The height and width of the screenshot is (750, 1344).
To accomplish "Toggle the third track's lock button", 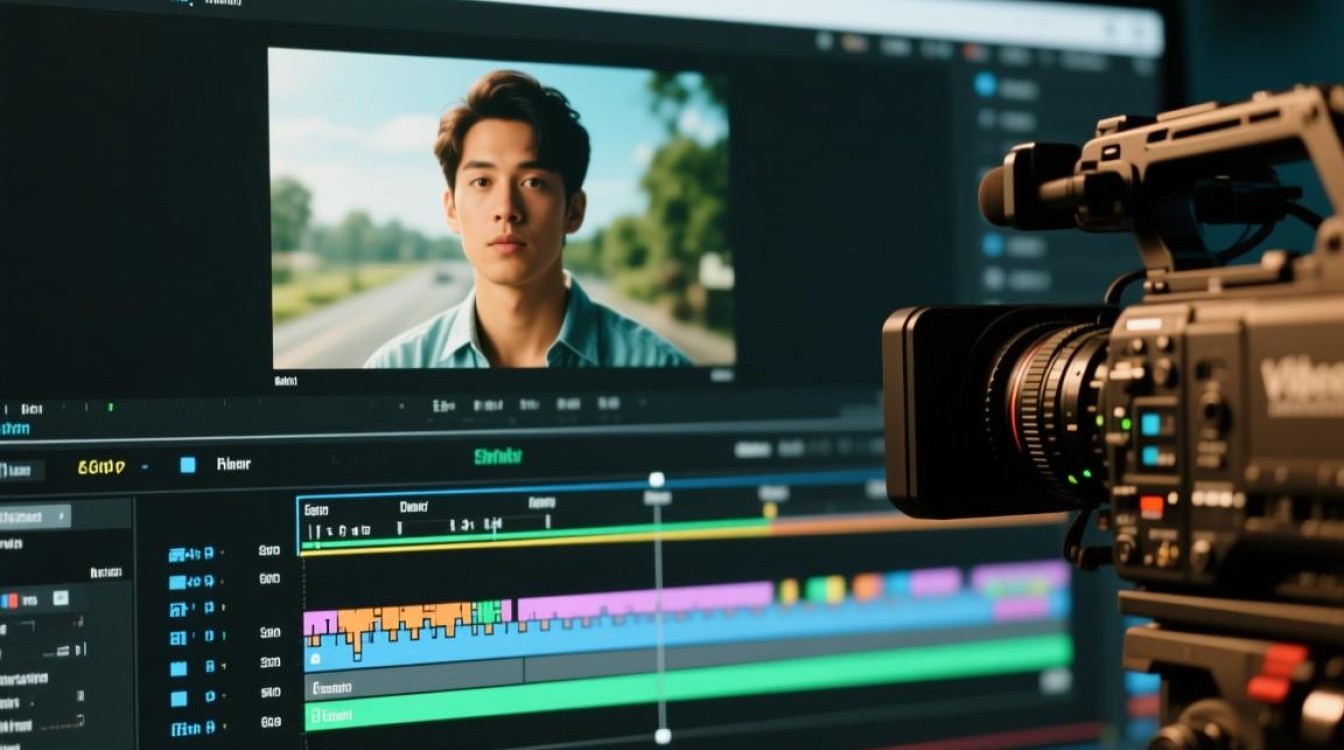I will (x=208, y=609).
